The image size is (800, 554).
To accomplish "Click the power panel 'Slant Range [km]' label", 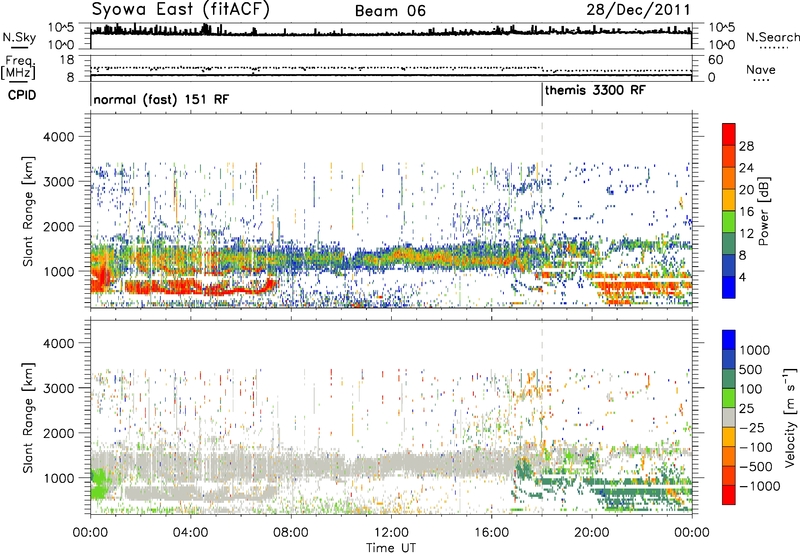I will pyautogui.click(x=28, y=211).
